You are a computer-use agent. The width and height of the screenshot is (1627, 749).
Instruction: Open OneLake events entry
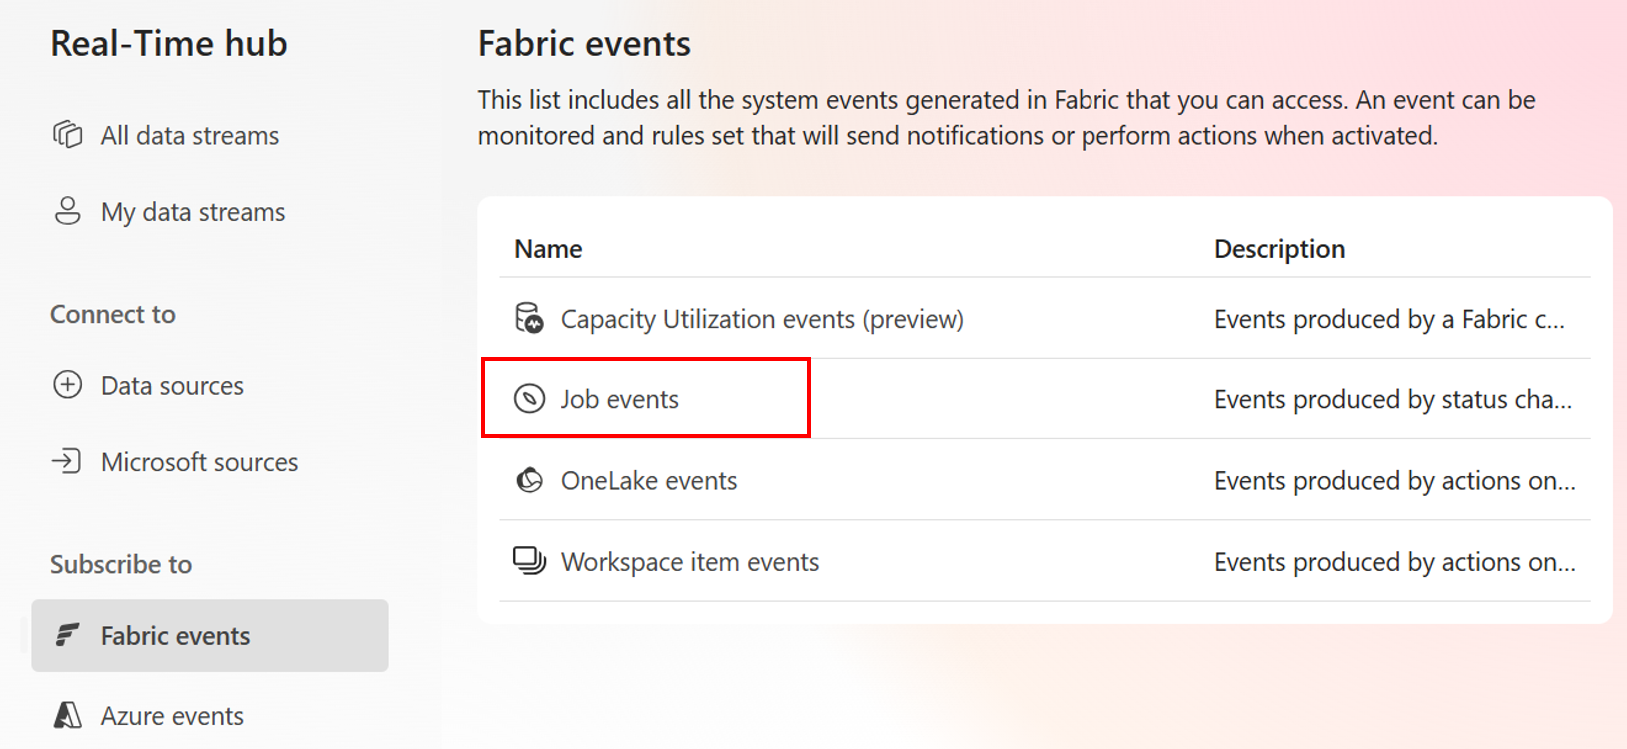point(649,480)
